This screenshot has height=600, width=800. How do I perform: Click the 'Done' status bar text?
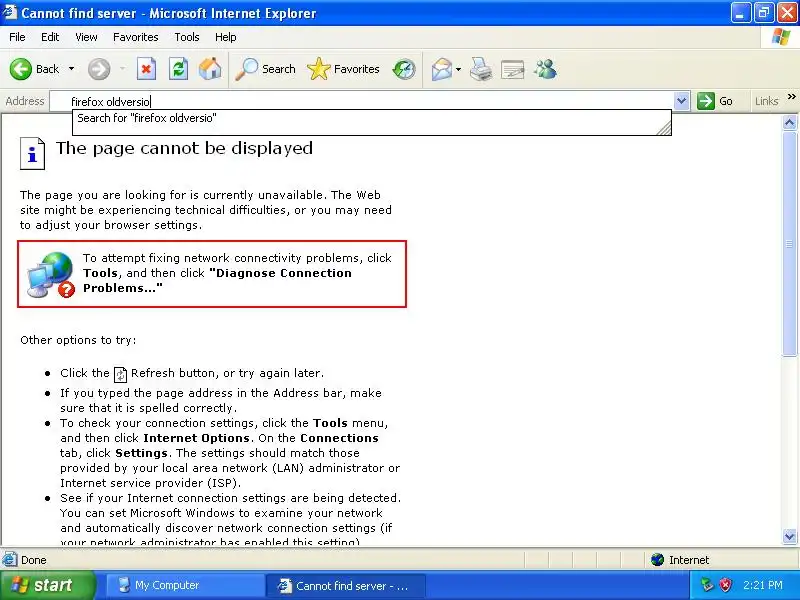coord(34,560)
